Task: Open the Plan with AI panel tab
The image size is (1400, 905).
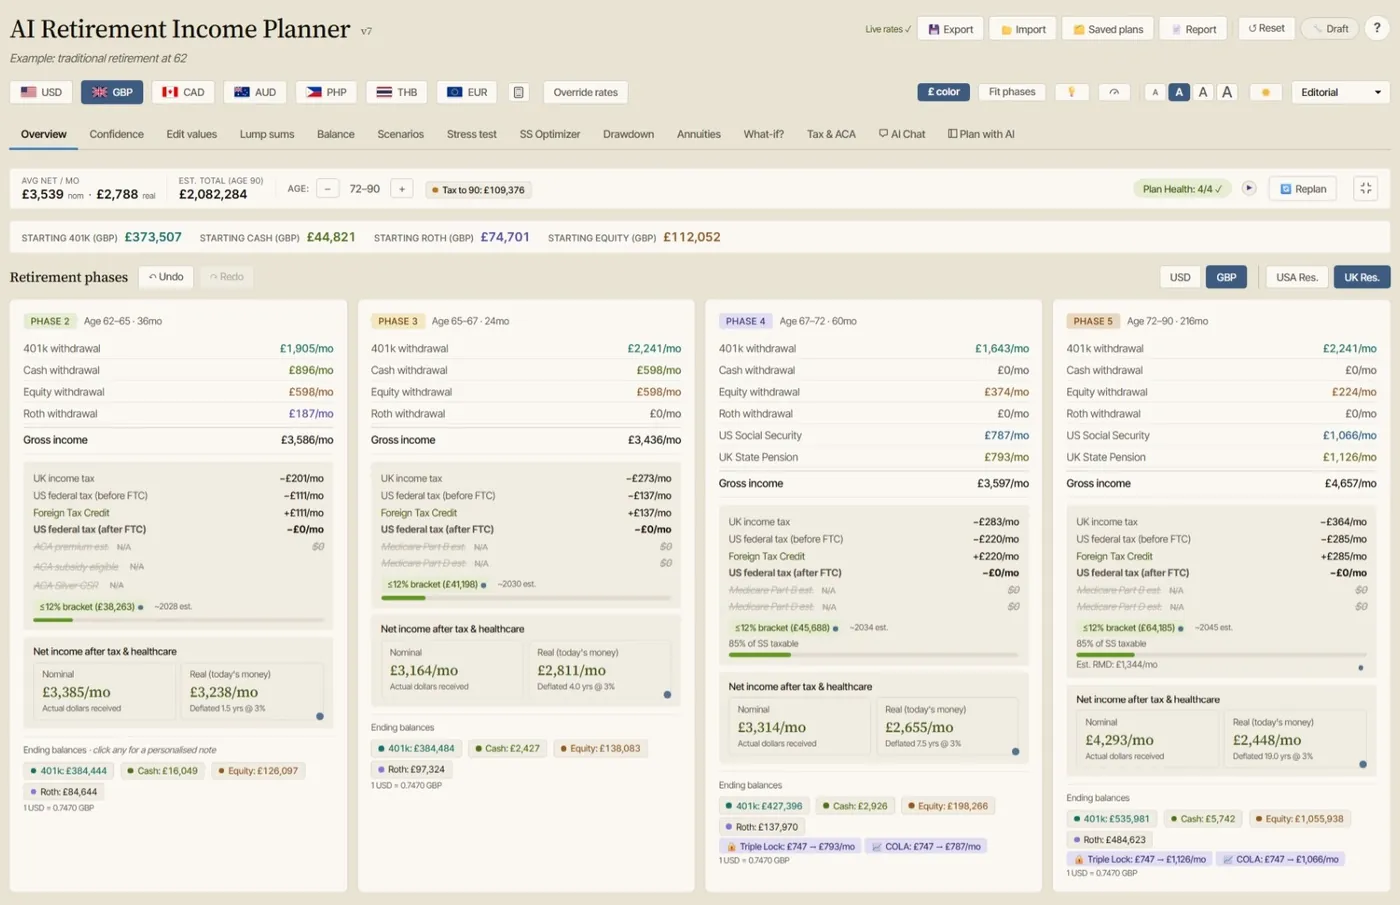Action: [981, 134]
